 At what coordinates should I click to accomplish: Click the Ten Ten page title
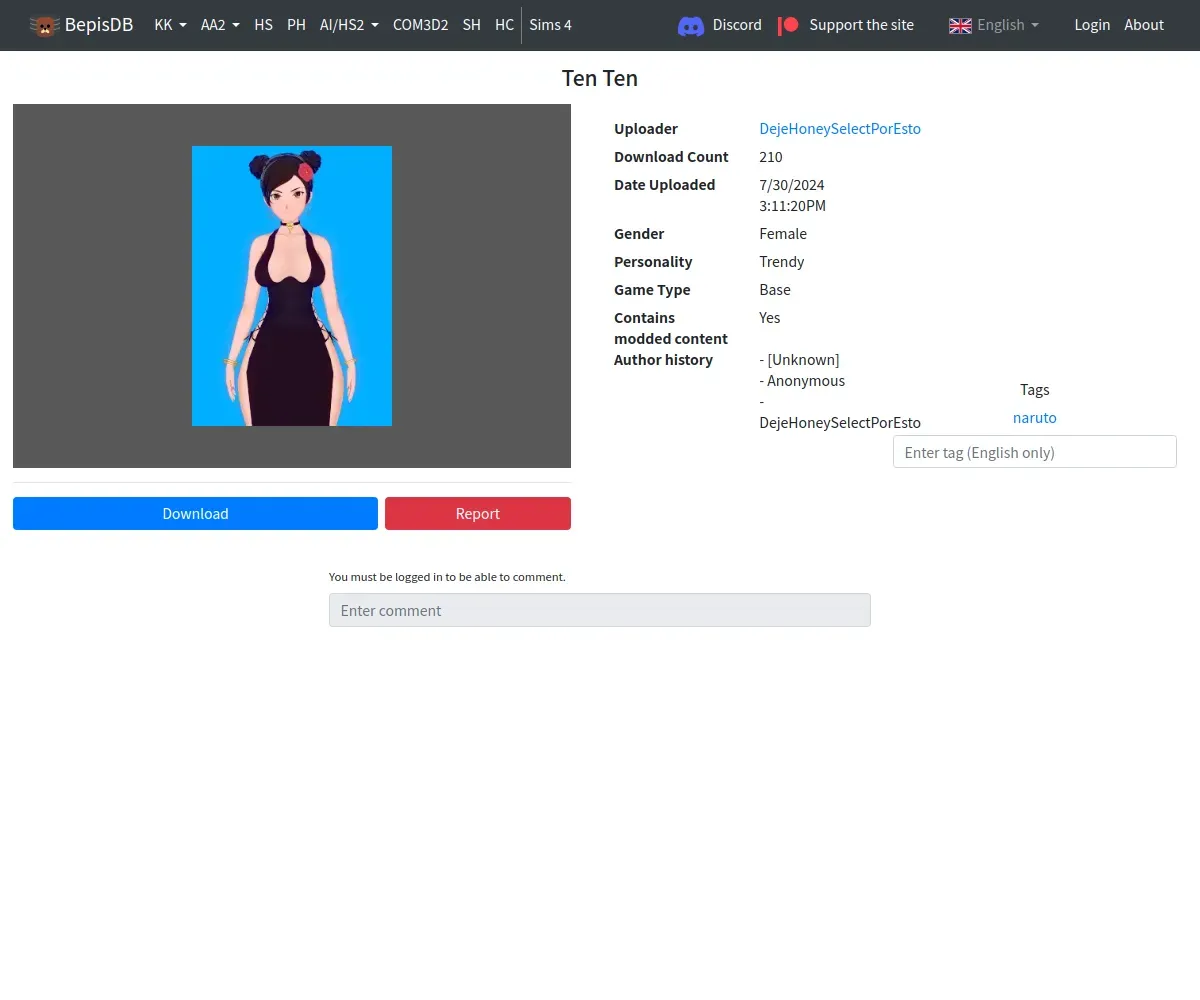click(600, 79)
